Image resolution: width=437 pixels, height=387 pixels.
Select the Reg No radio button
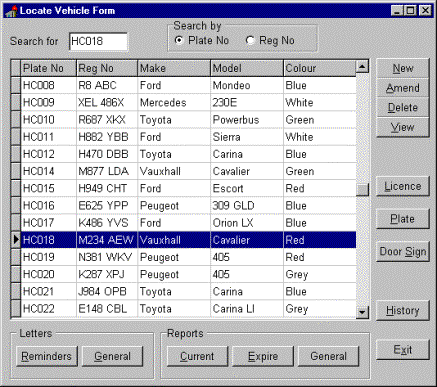pos(250,40)
